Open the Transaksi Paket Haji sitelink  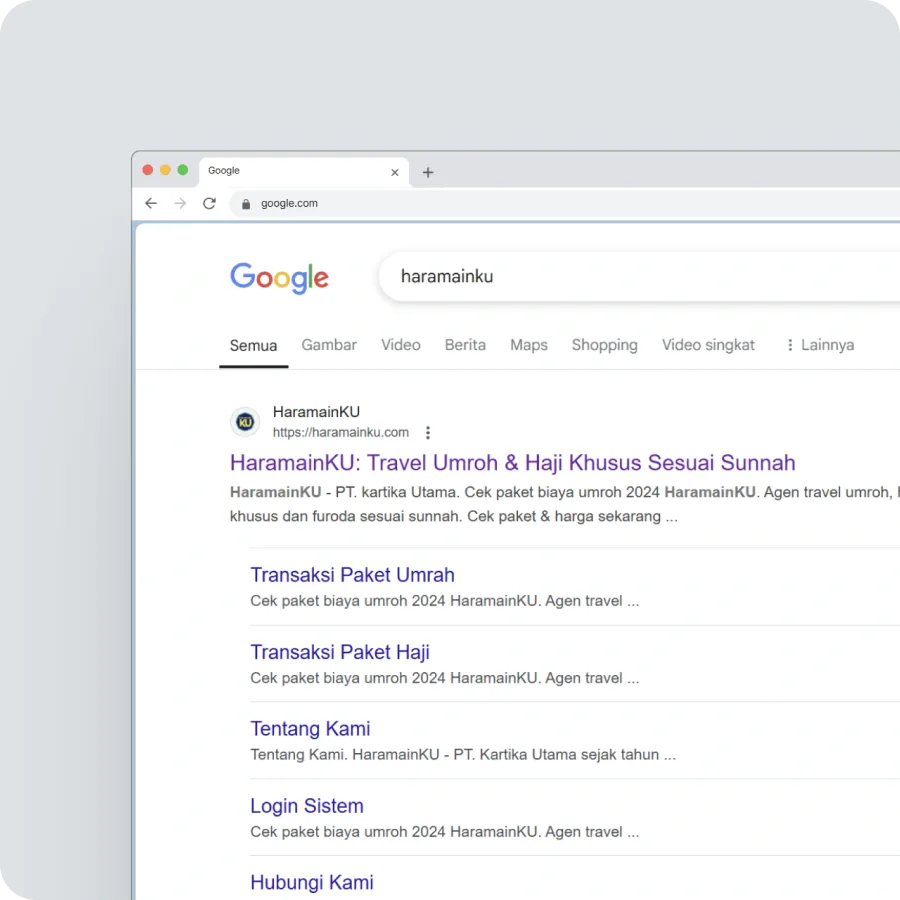point(340,652)
